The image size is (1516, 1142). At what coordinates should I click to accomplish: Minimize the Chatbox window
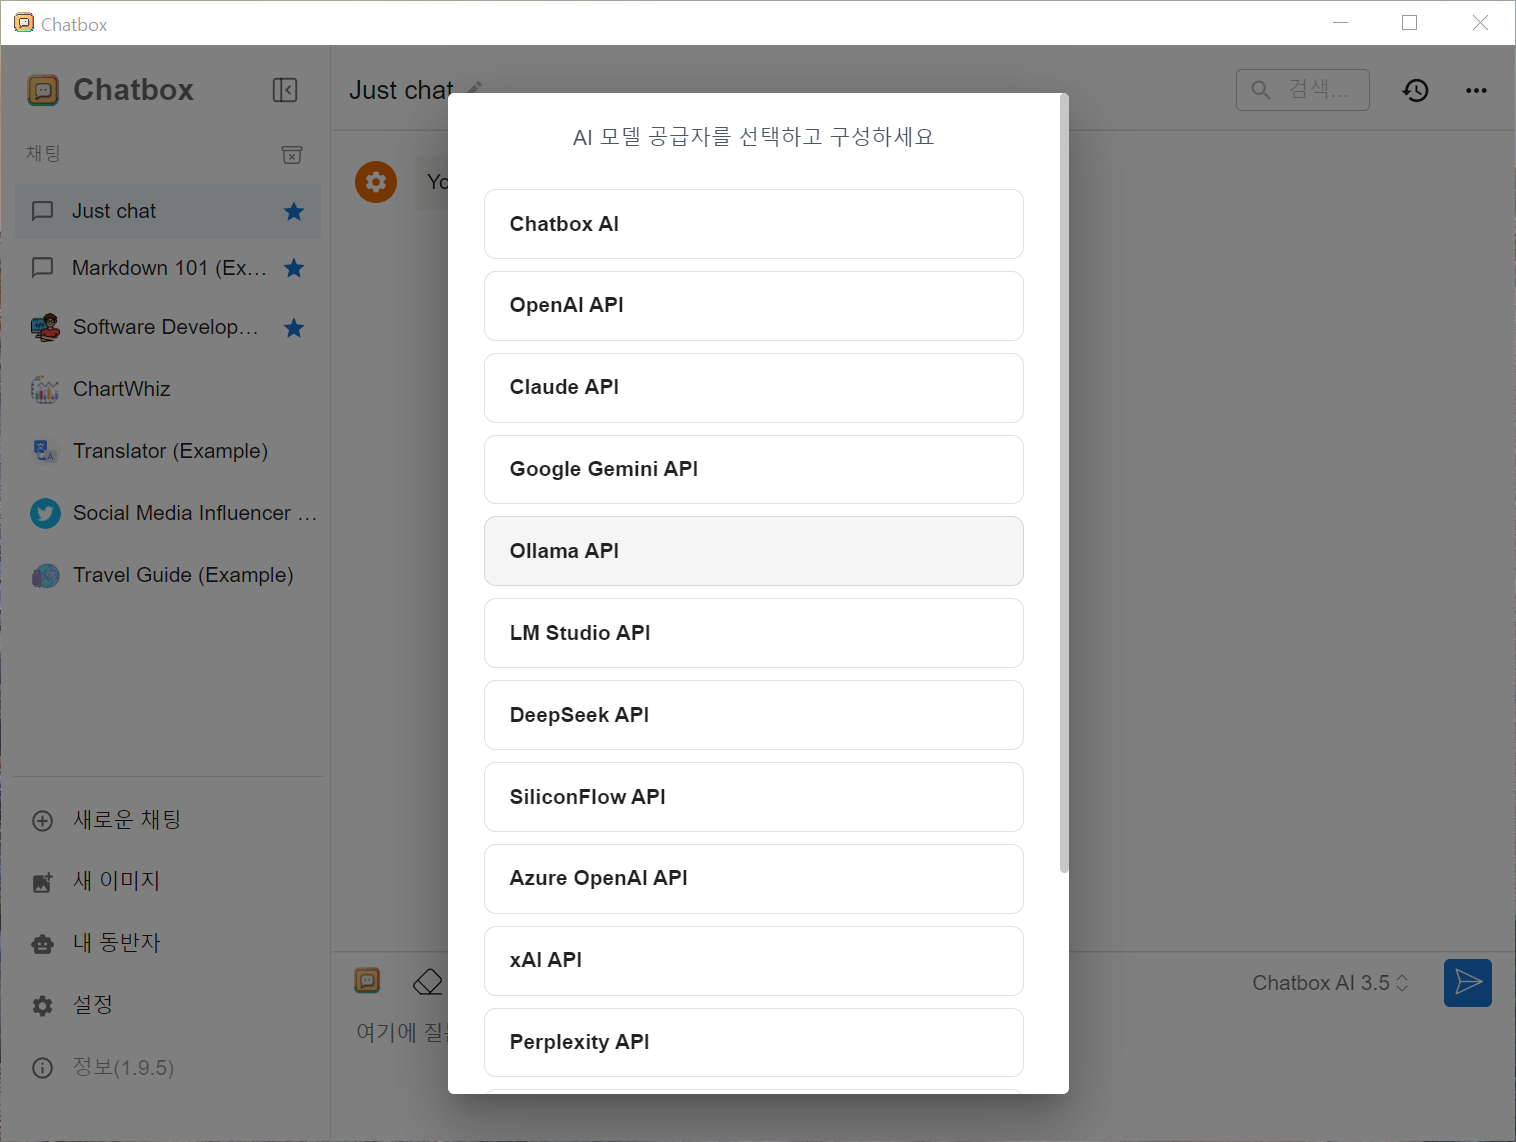pyautogui.click(x=1341, y=23)
